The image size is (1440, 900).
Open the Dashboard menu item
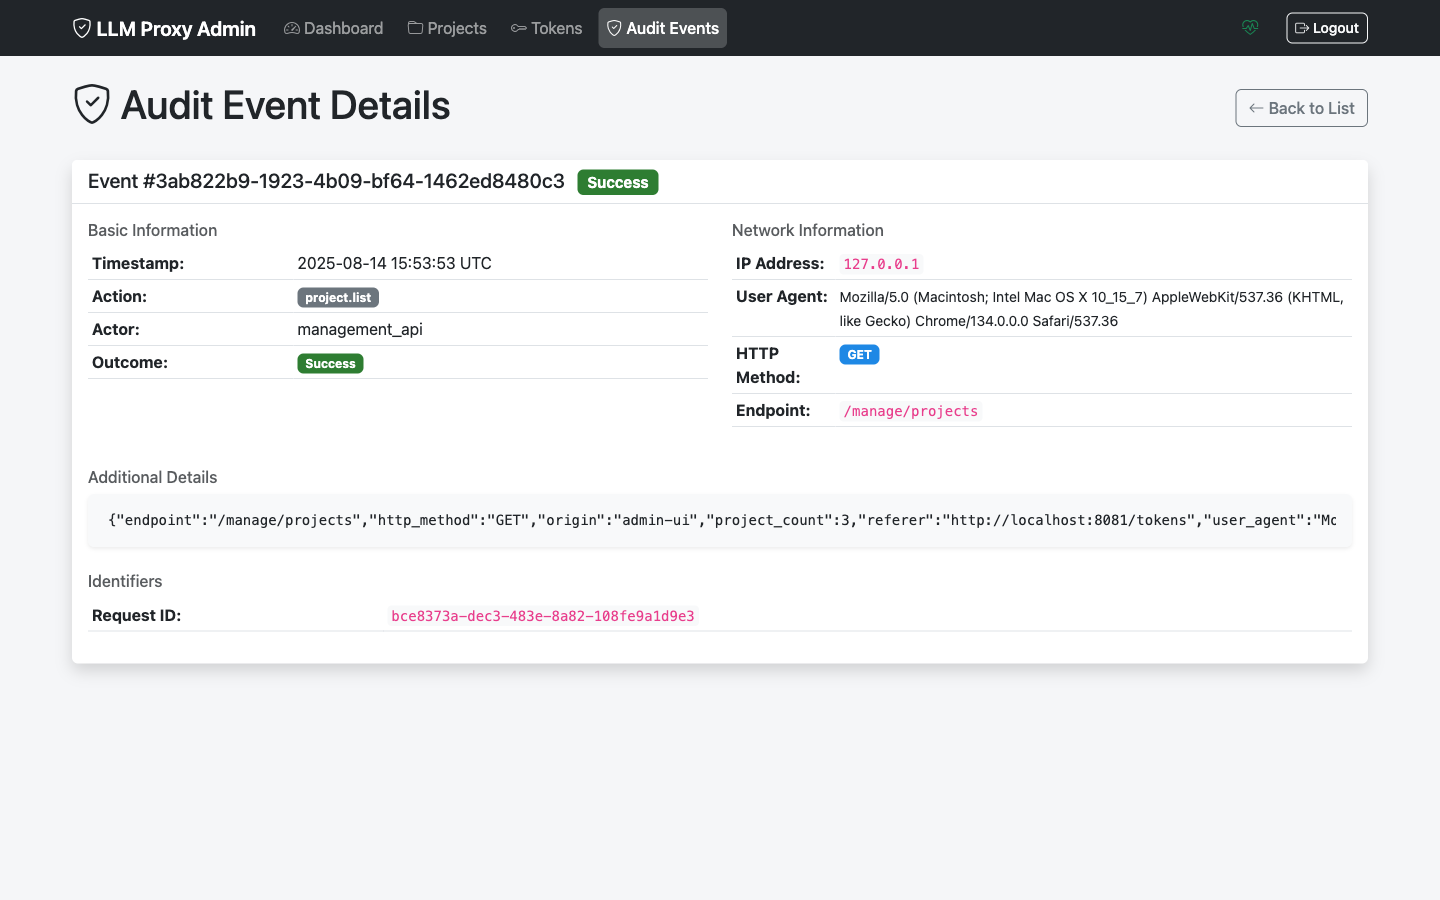point(333,28)
